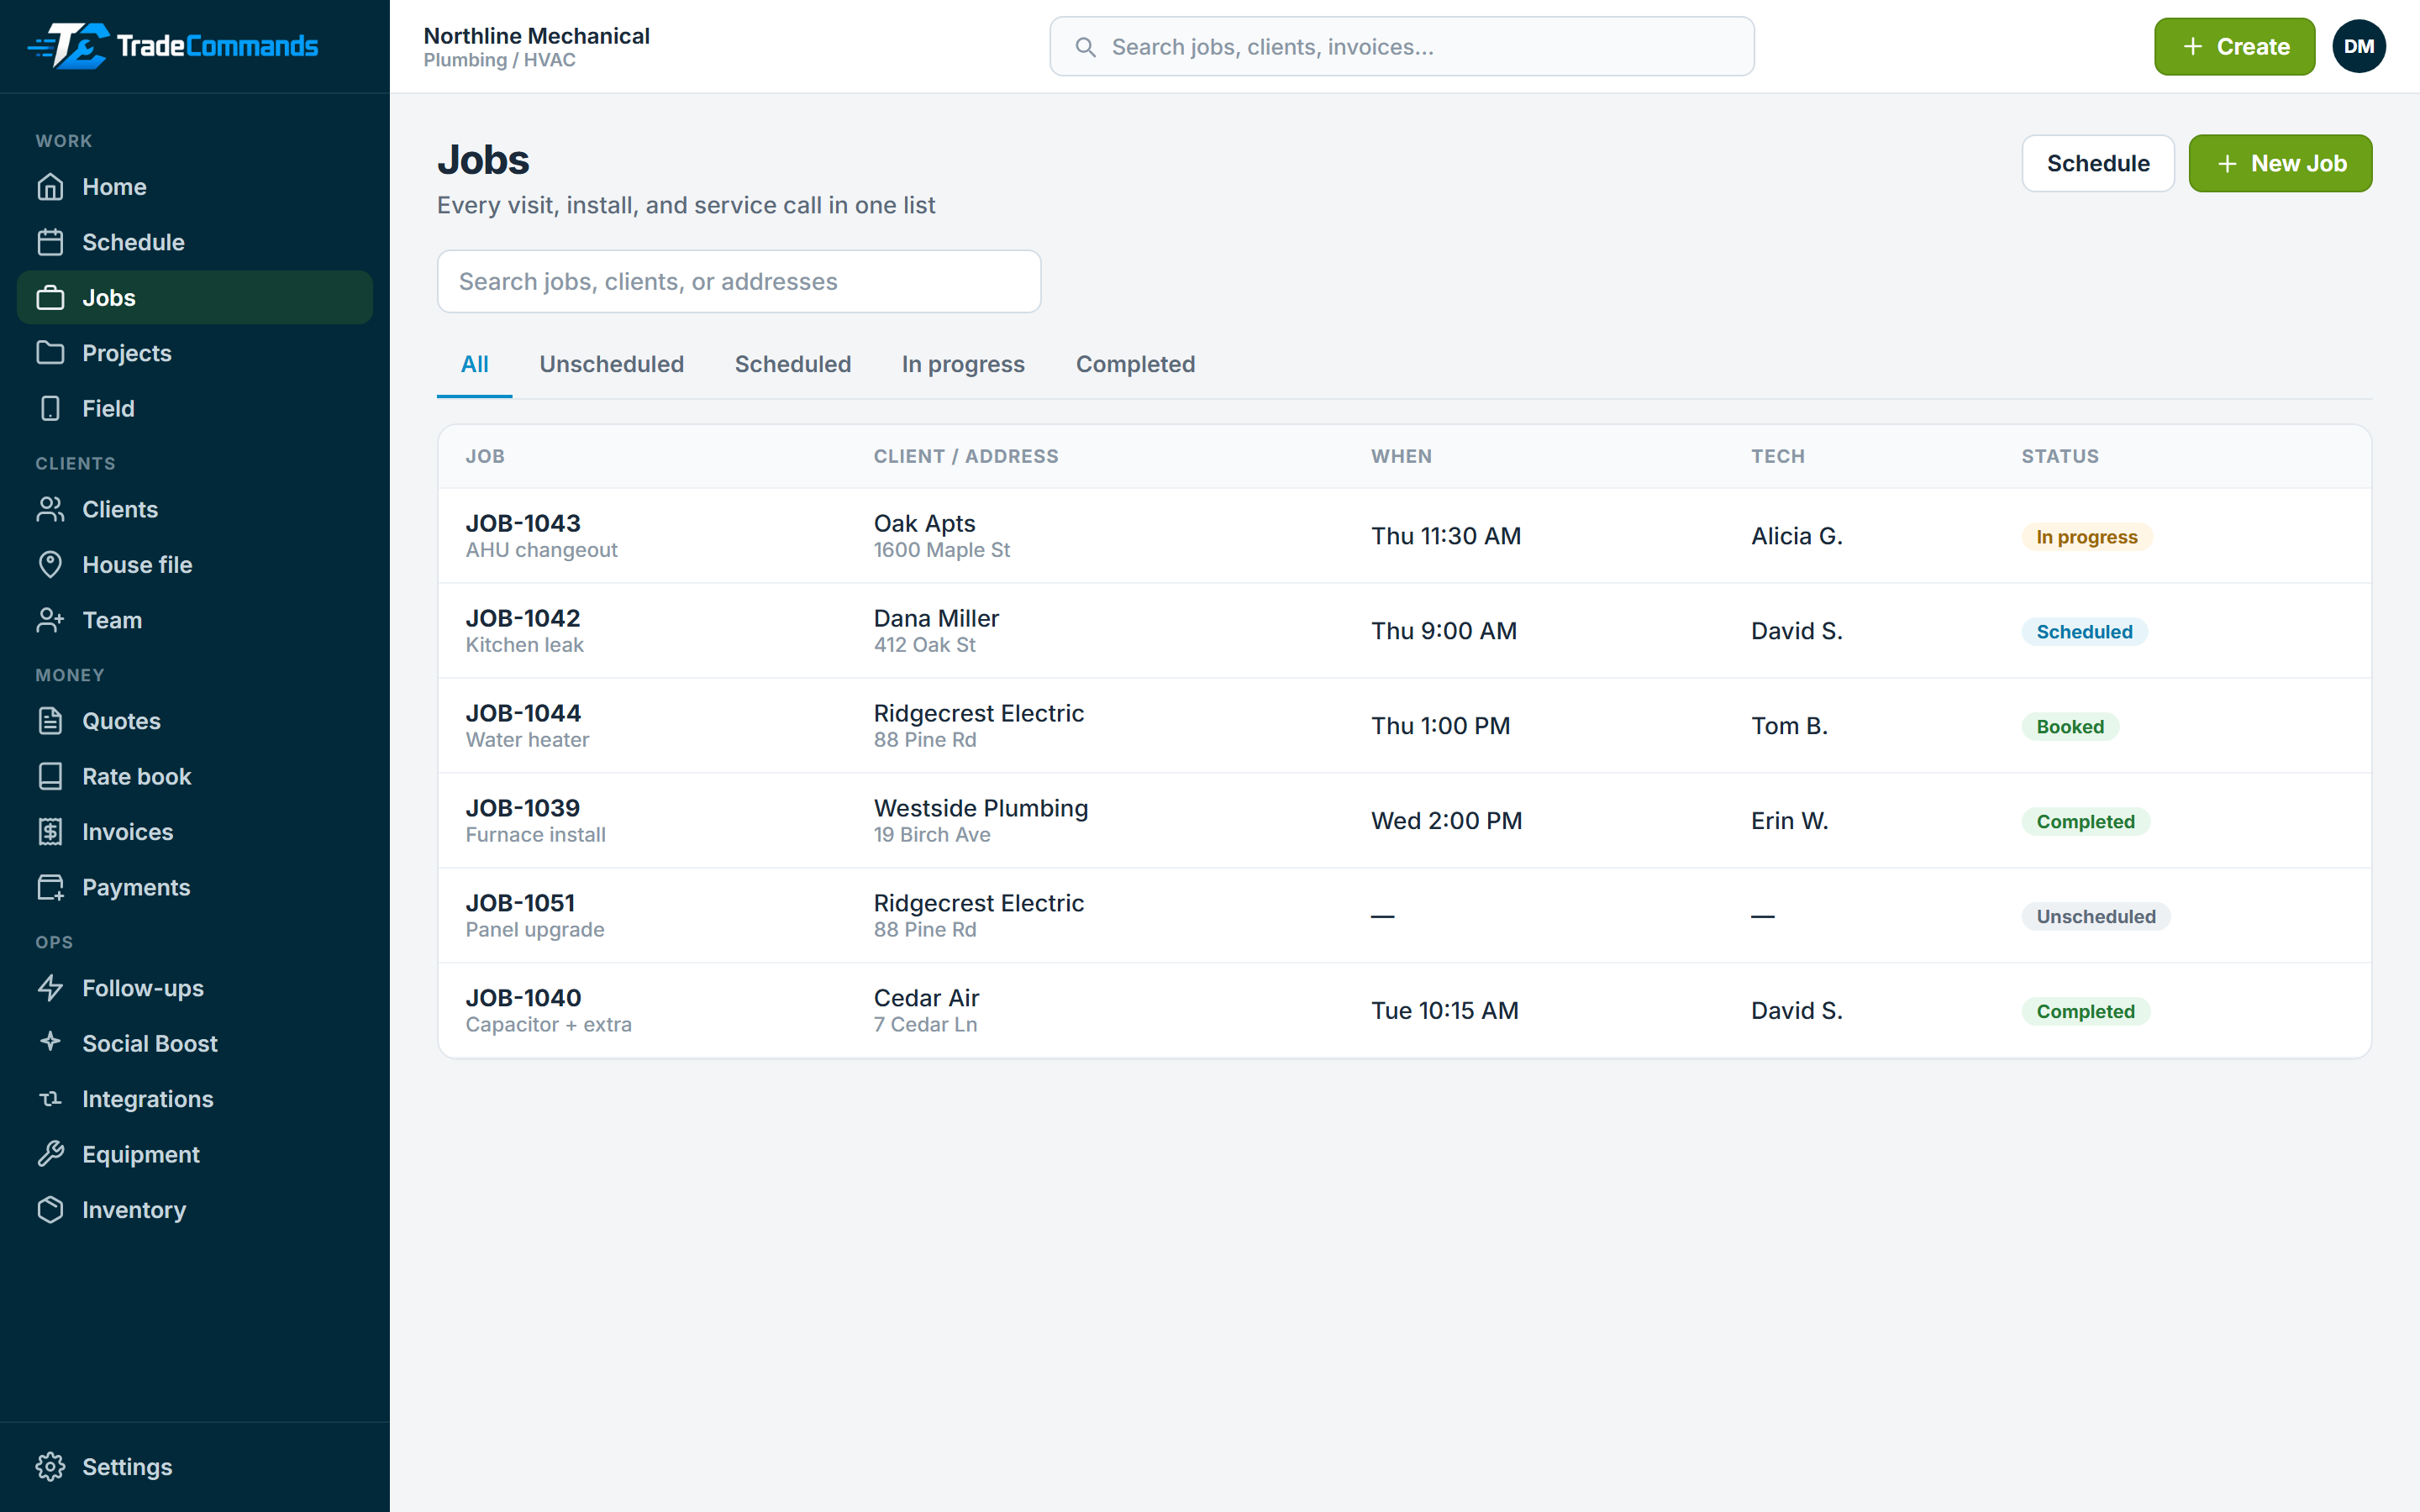Switch to the In progress tab
This screenshot has height=1512, width=2420.
pyautogui.click(x=963, y=364)
